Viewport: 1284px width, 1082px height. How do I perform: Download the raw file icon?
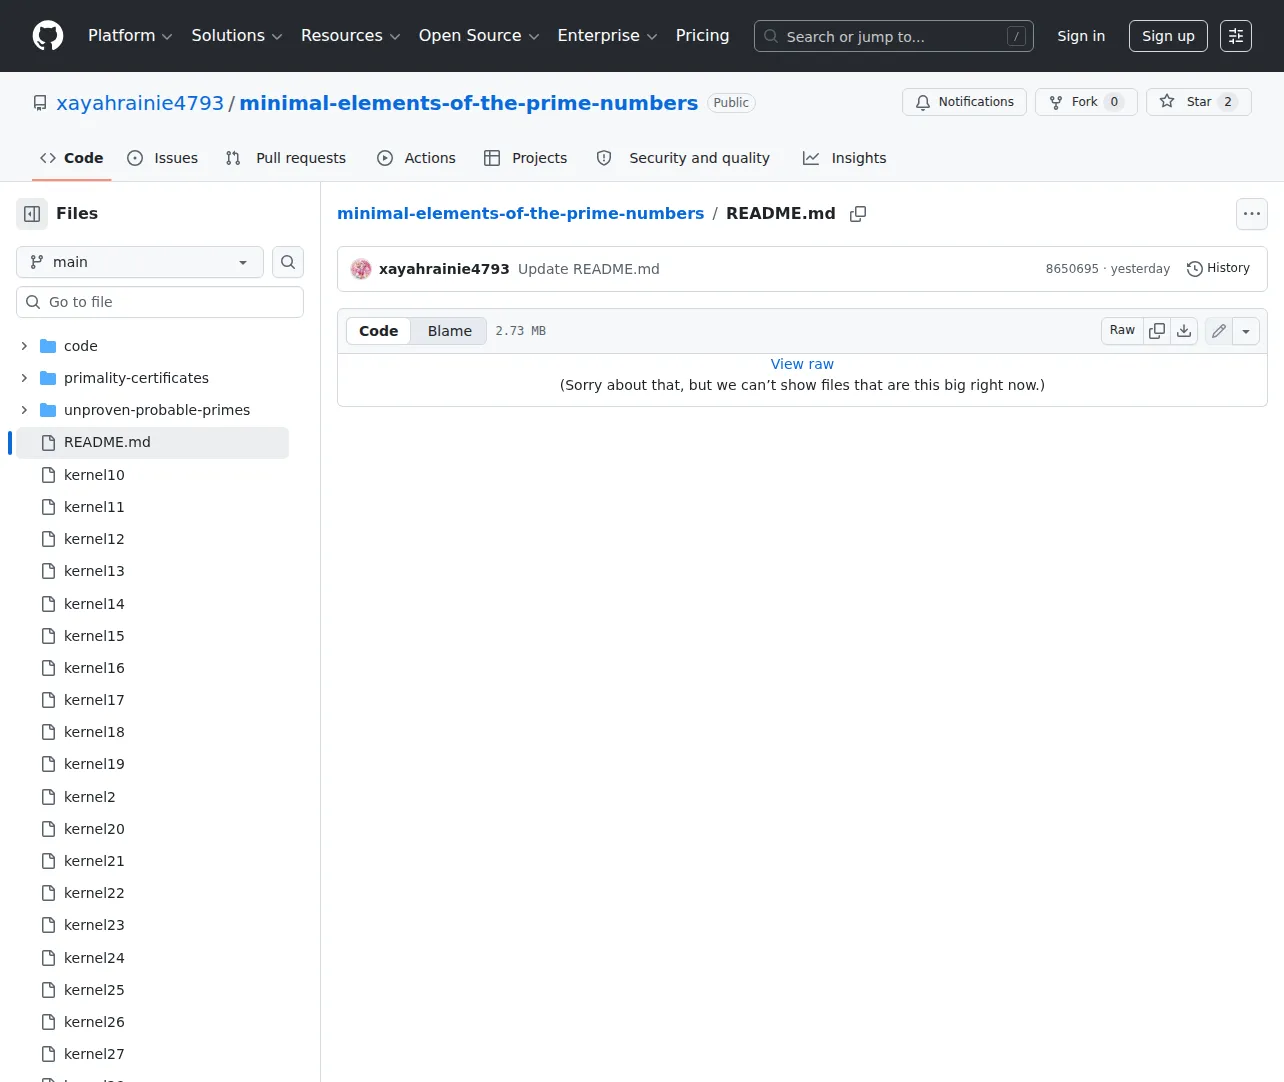1184,331
